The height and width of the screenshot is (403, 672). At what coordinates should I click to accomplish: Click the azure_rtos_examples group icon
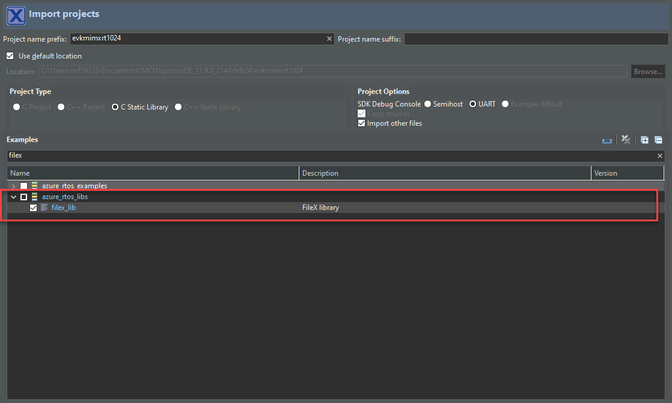pos(34,186)
